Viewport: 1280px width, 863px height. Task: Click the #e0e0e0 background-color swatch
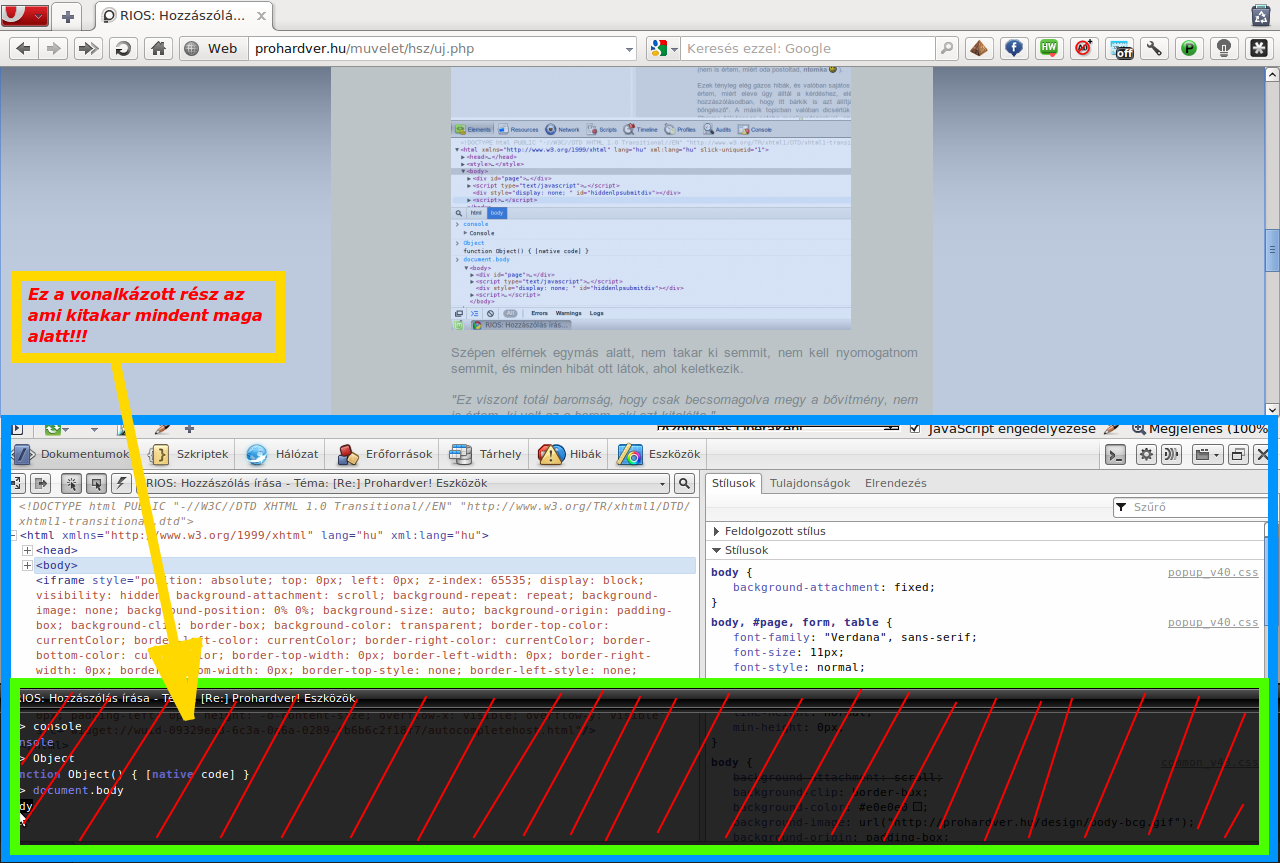point(918,807)
